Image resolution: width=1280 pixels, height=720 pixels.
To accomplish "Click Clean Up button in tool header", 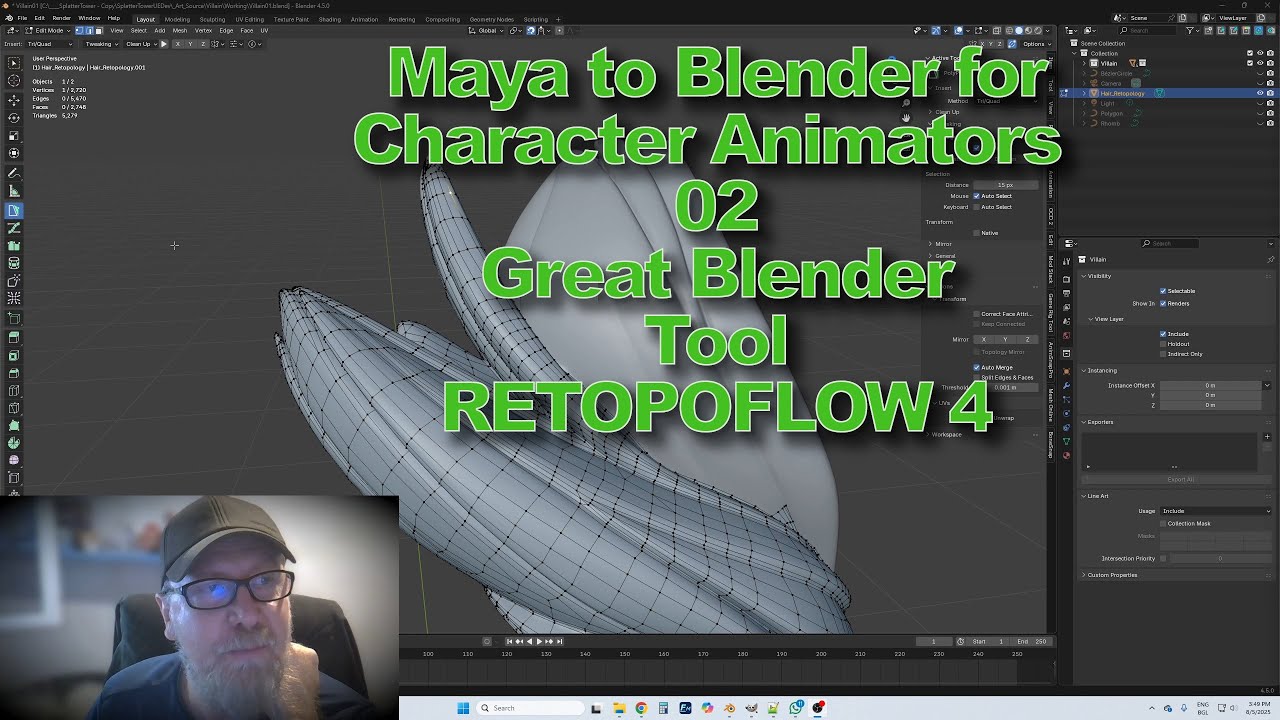I will (139, 44).
